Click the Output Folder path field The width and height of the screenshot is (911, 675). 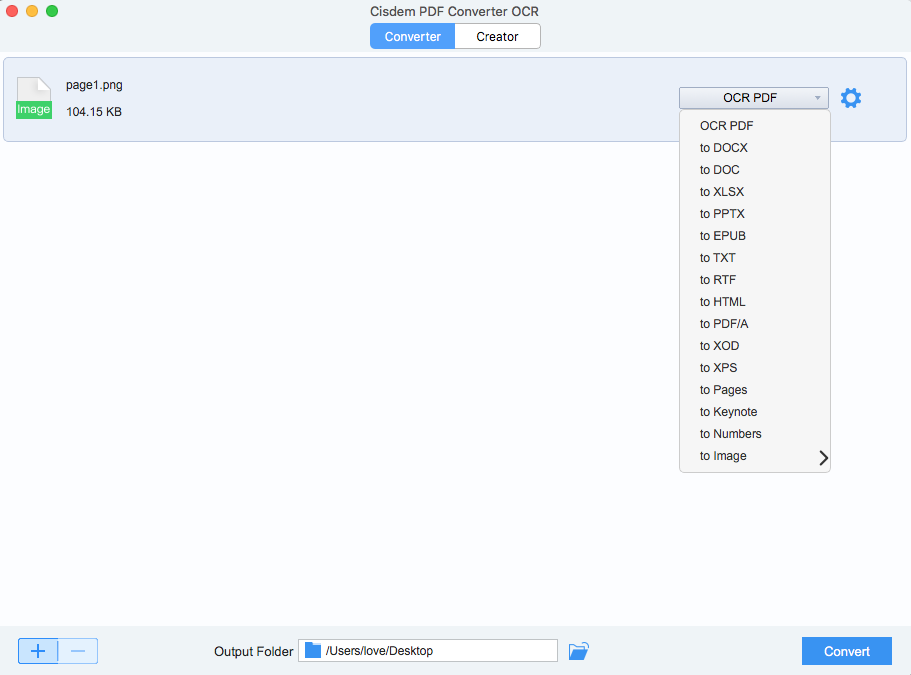(x=438, y=651)
